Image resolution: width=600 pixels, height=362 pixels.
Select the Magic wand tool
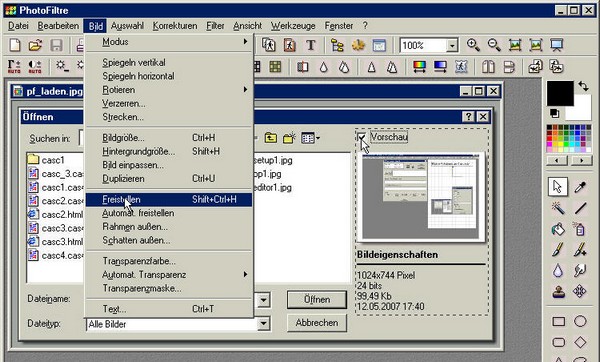pyautogui.click(x=558, y=208)
